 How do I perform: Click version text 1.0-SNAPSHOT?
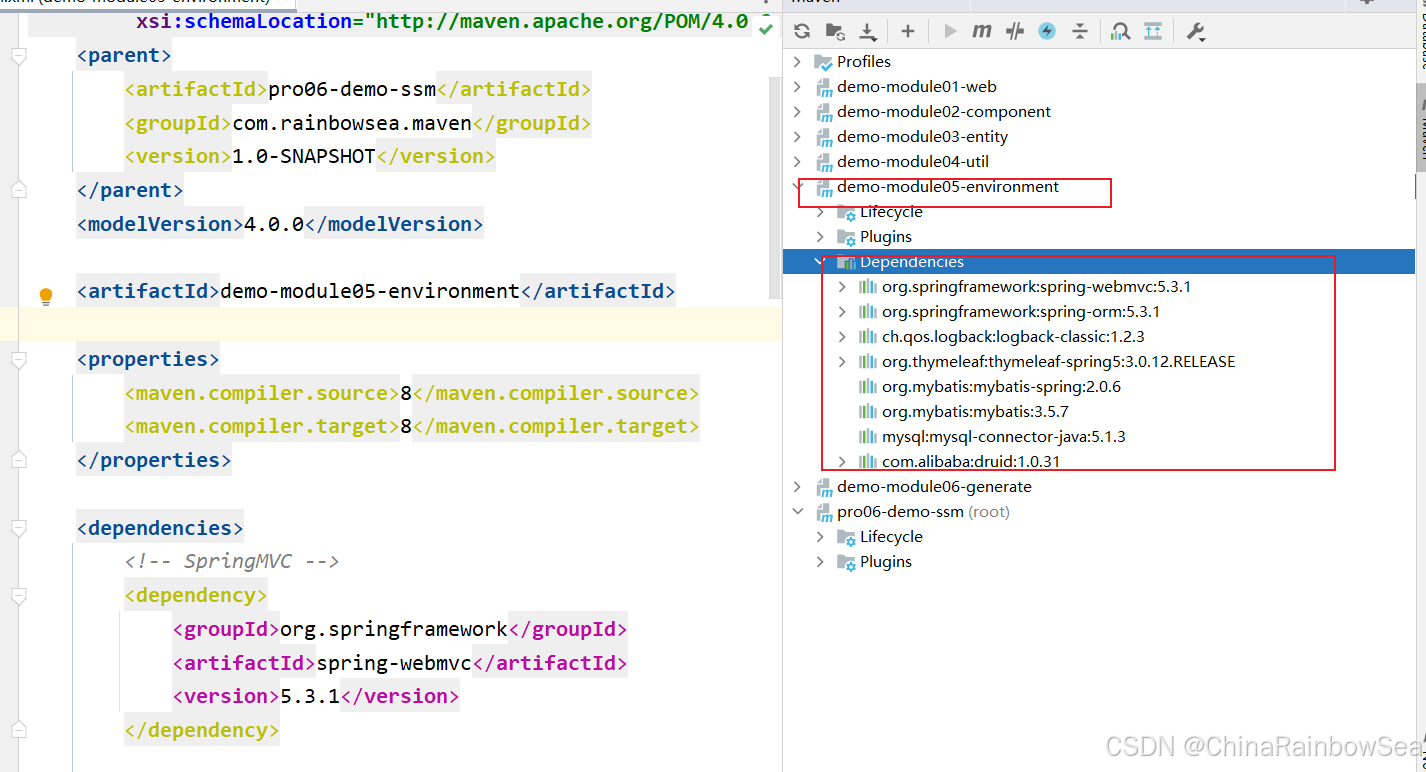[304, 156]
